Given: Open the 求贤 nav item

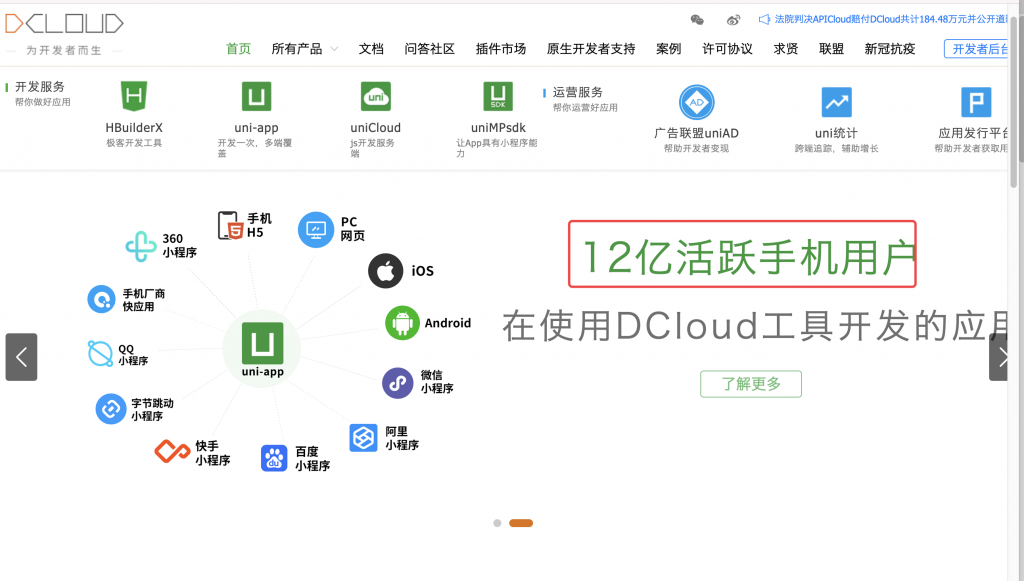Looking at the screenshot, I should (786, 49).
